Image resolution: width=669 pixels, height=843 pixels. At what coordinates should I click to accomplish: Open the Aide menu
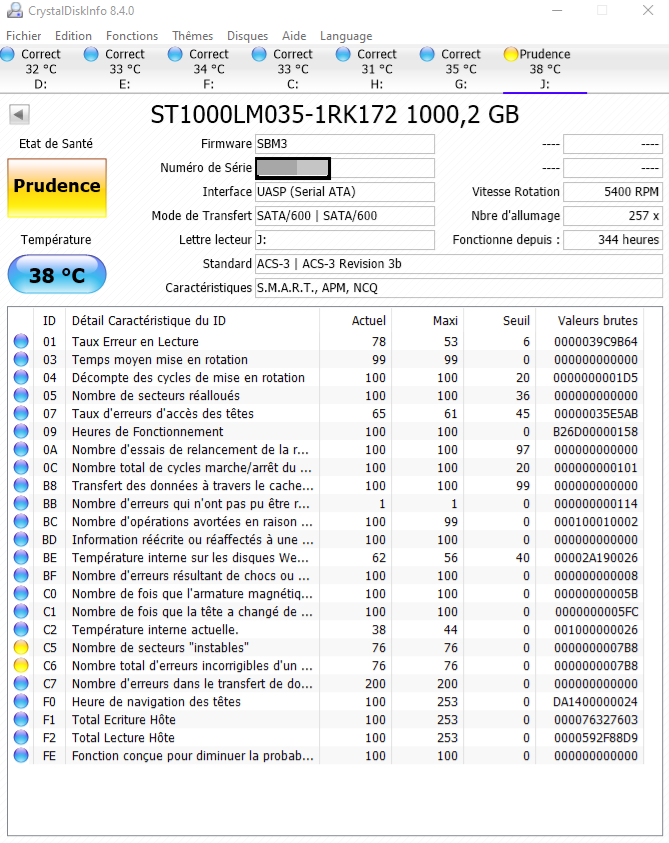[x=294, y=36]
